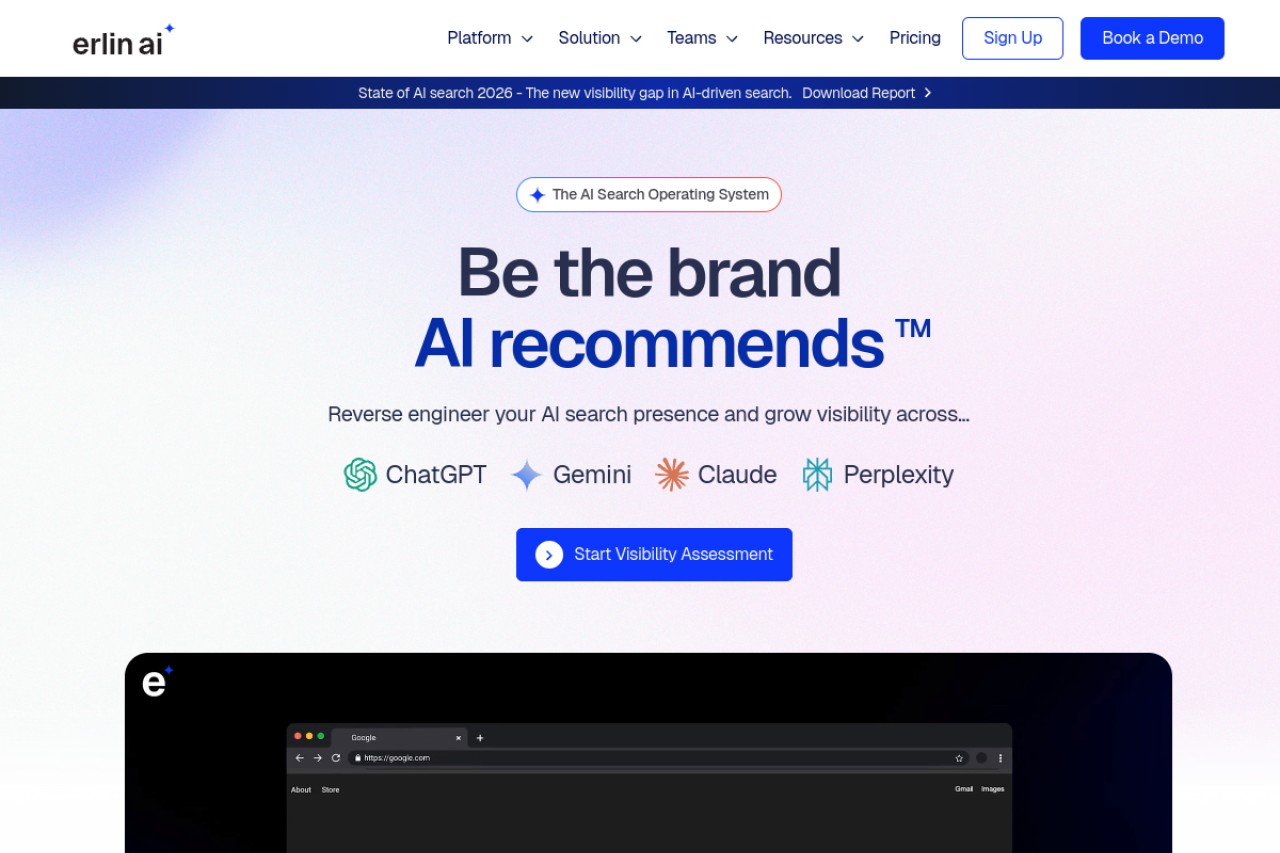This screenshot has height=853, width=1280.
Task: Click the 'AI recommends' headline text
Action: click(649, 344)
